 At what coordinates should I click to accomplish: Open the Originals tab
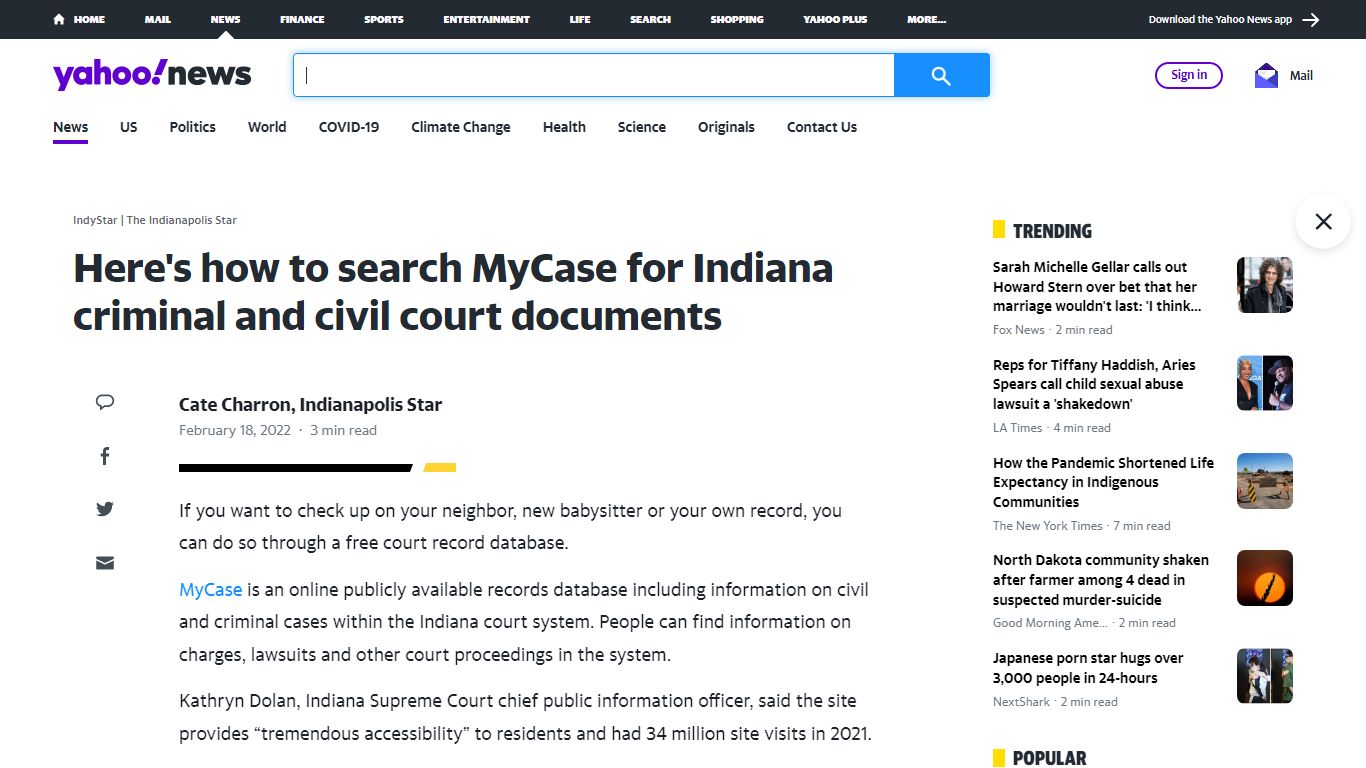726,127
